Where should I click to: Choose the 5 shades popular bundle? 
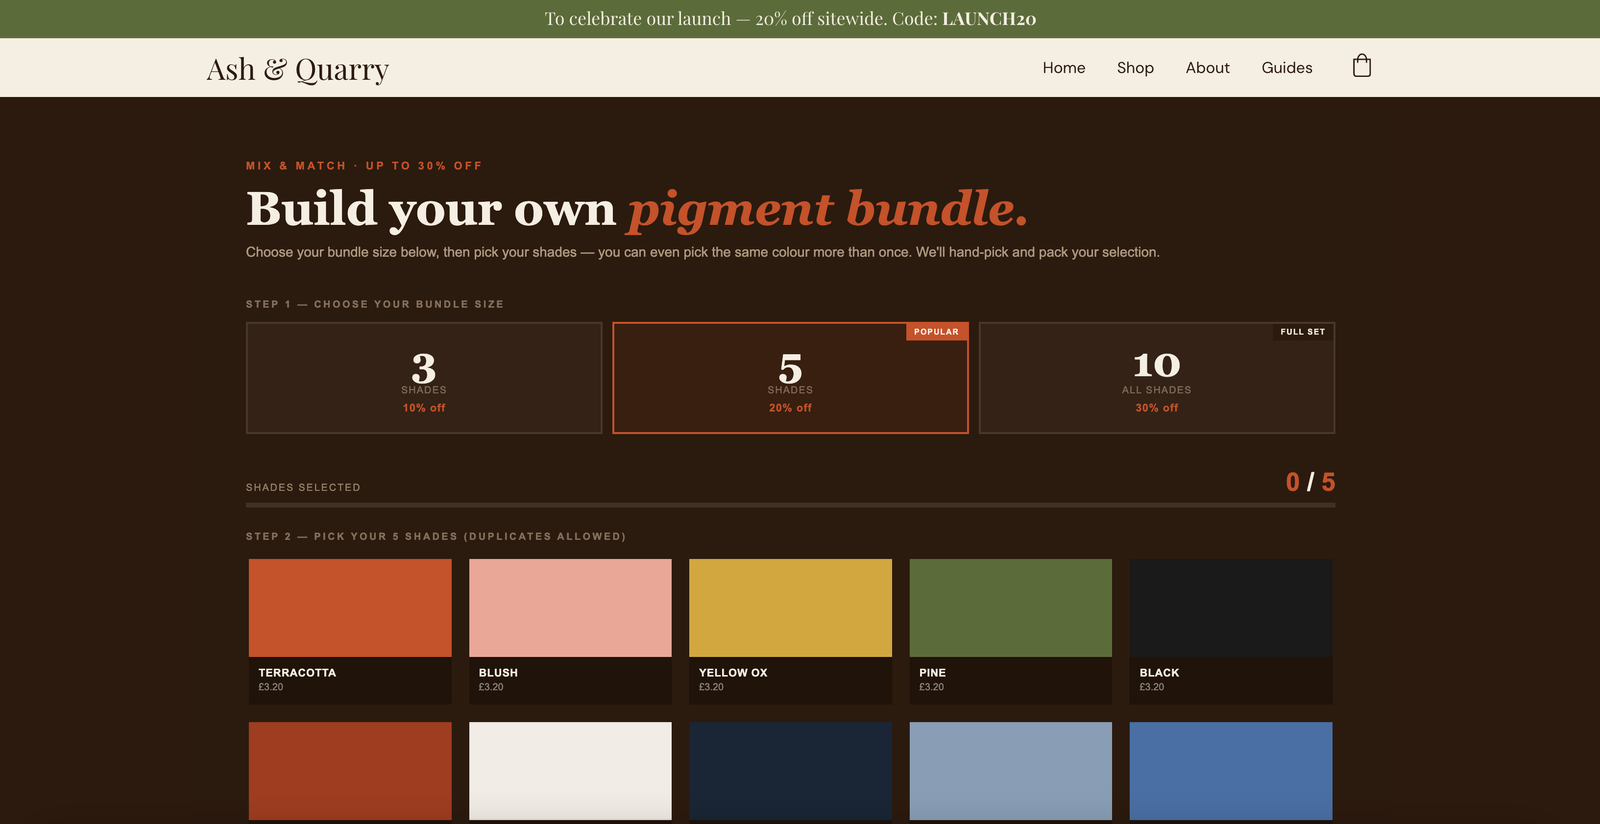790,378
